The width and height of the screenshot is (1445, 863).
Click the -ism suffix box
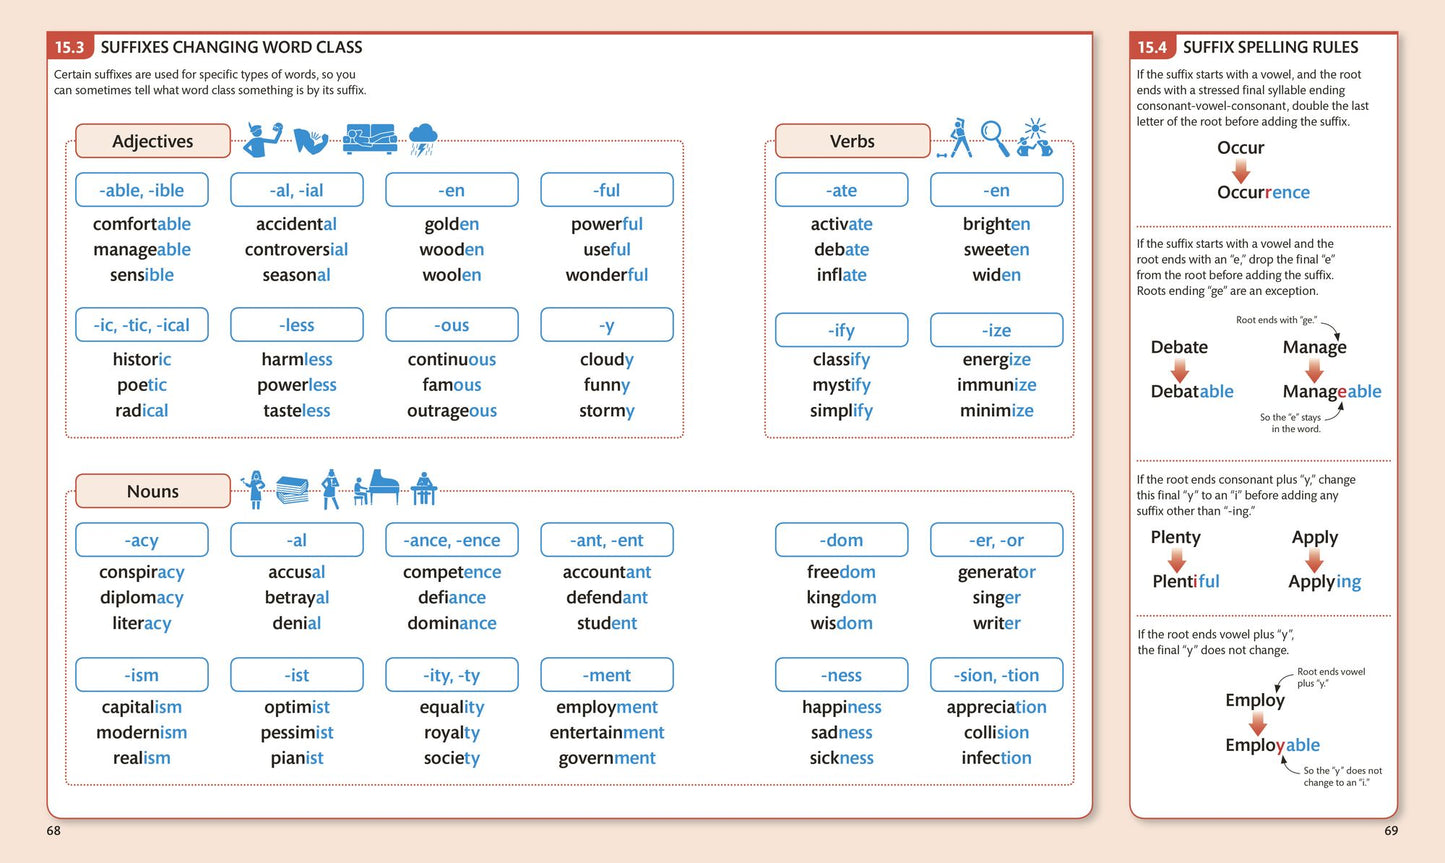click(x=142, y=675)
